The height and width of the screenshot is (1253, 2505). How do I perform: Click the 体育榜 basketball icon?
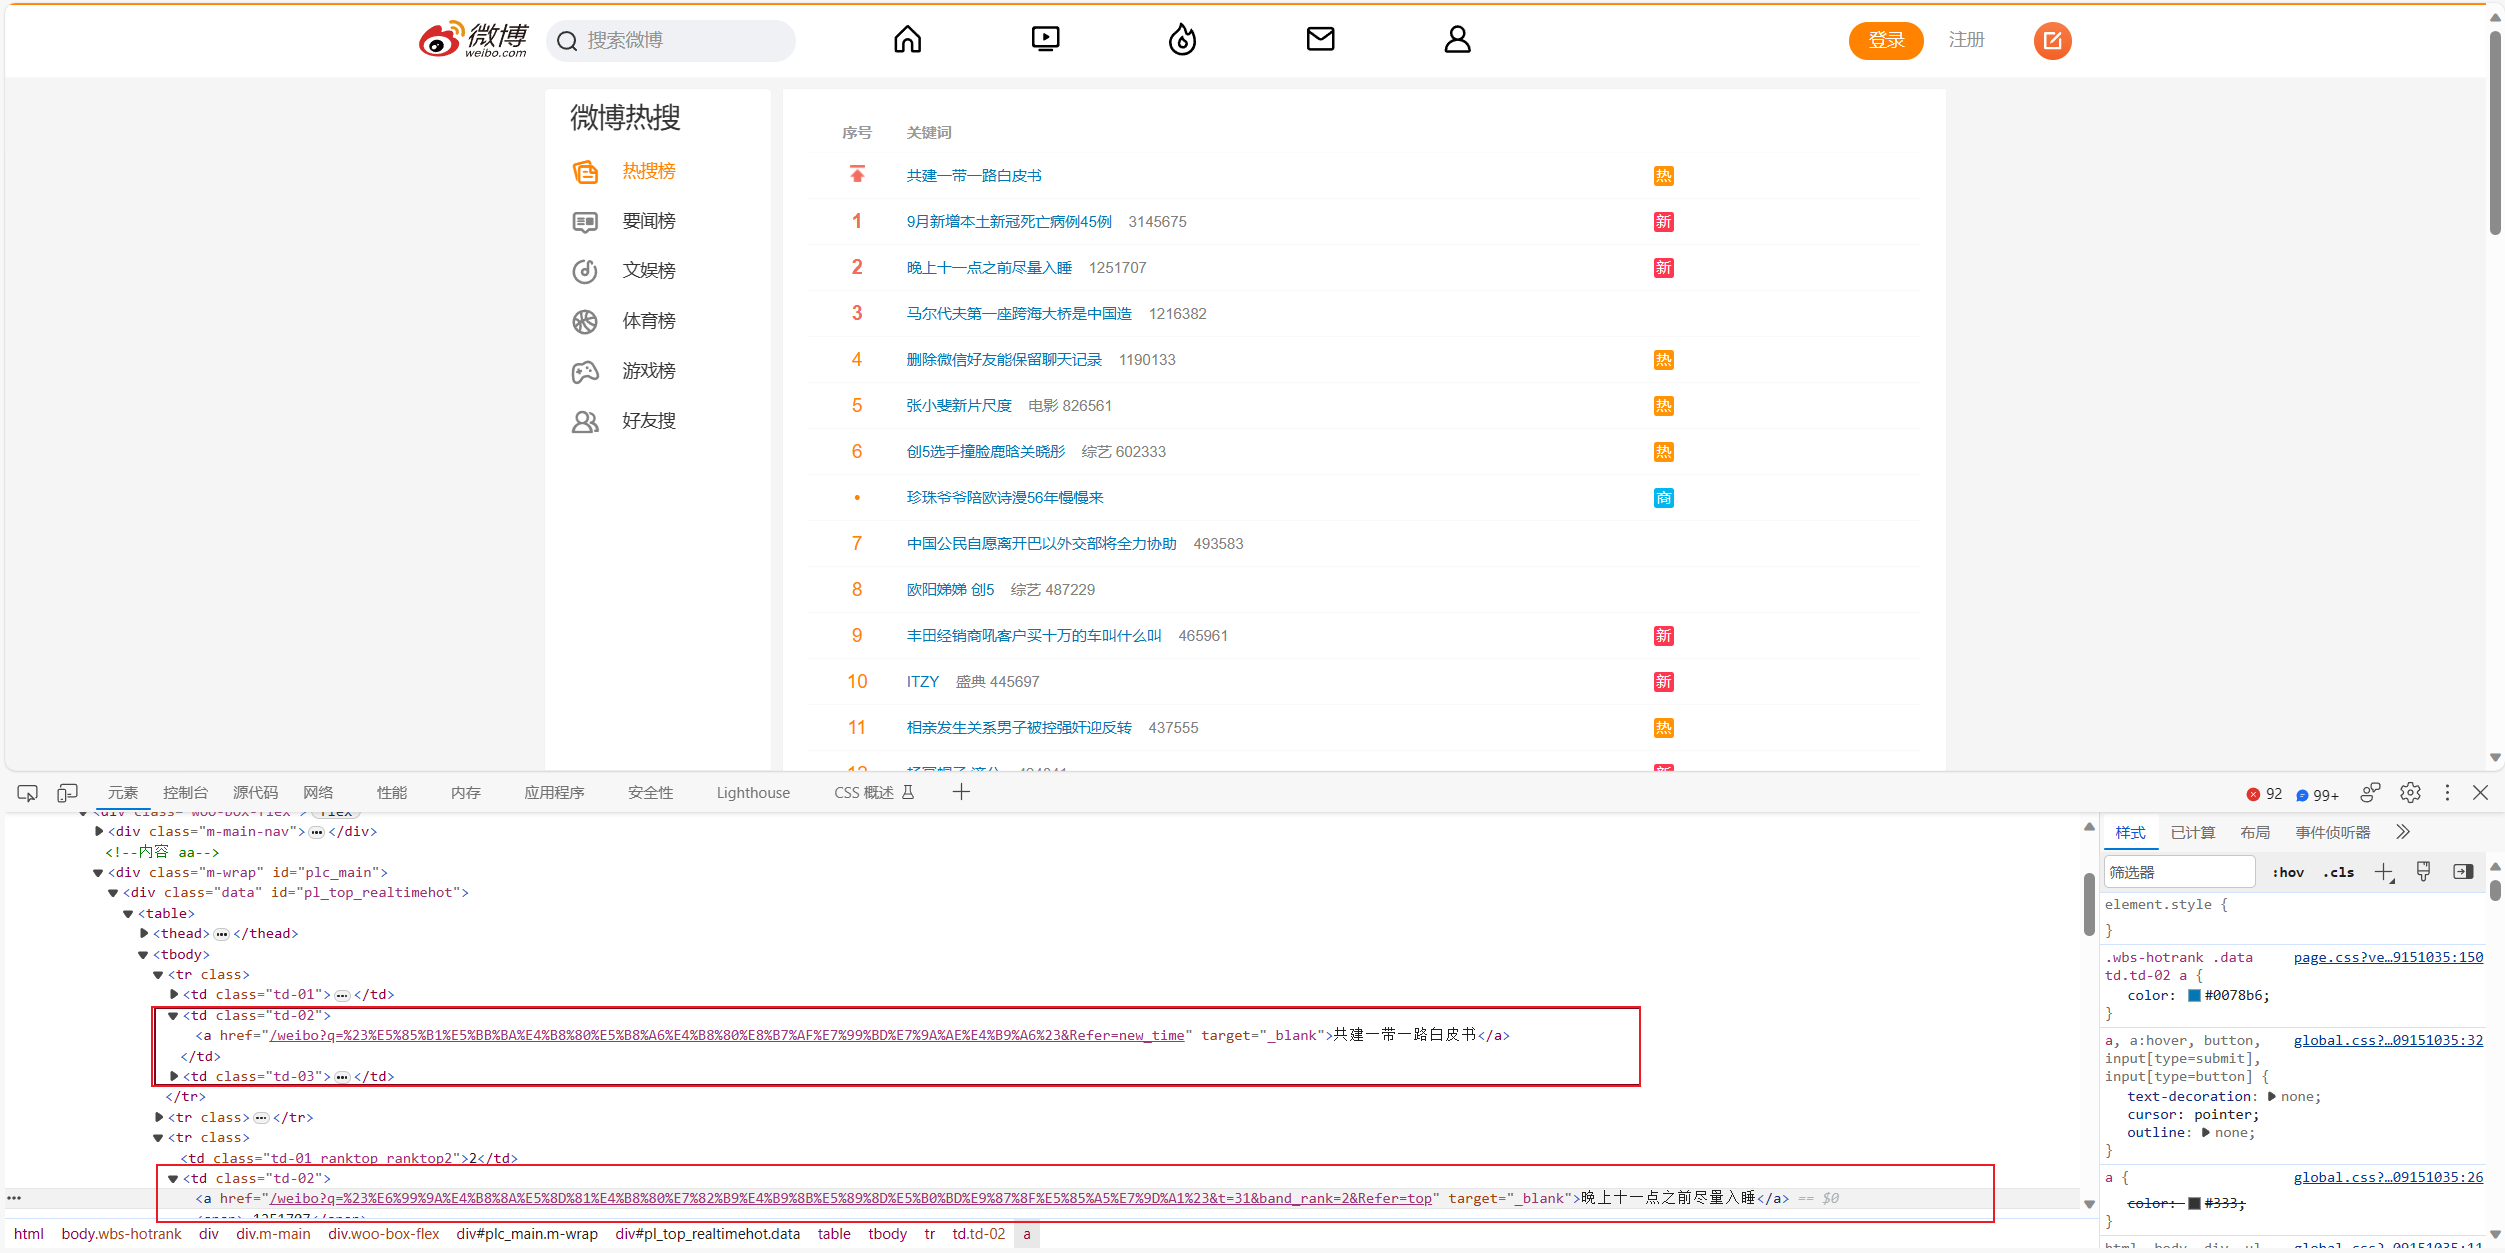click(x=585, y=322)
